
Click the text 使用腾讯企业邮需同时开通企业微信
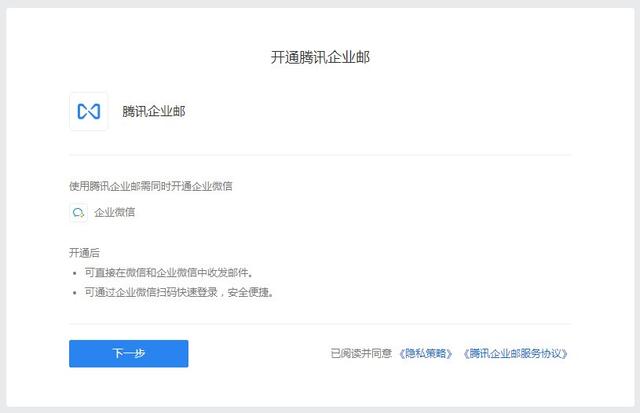(x=151, y=186)
